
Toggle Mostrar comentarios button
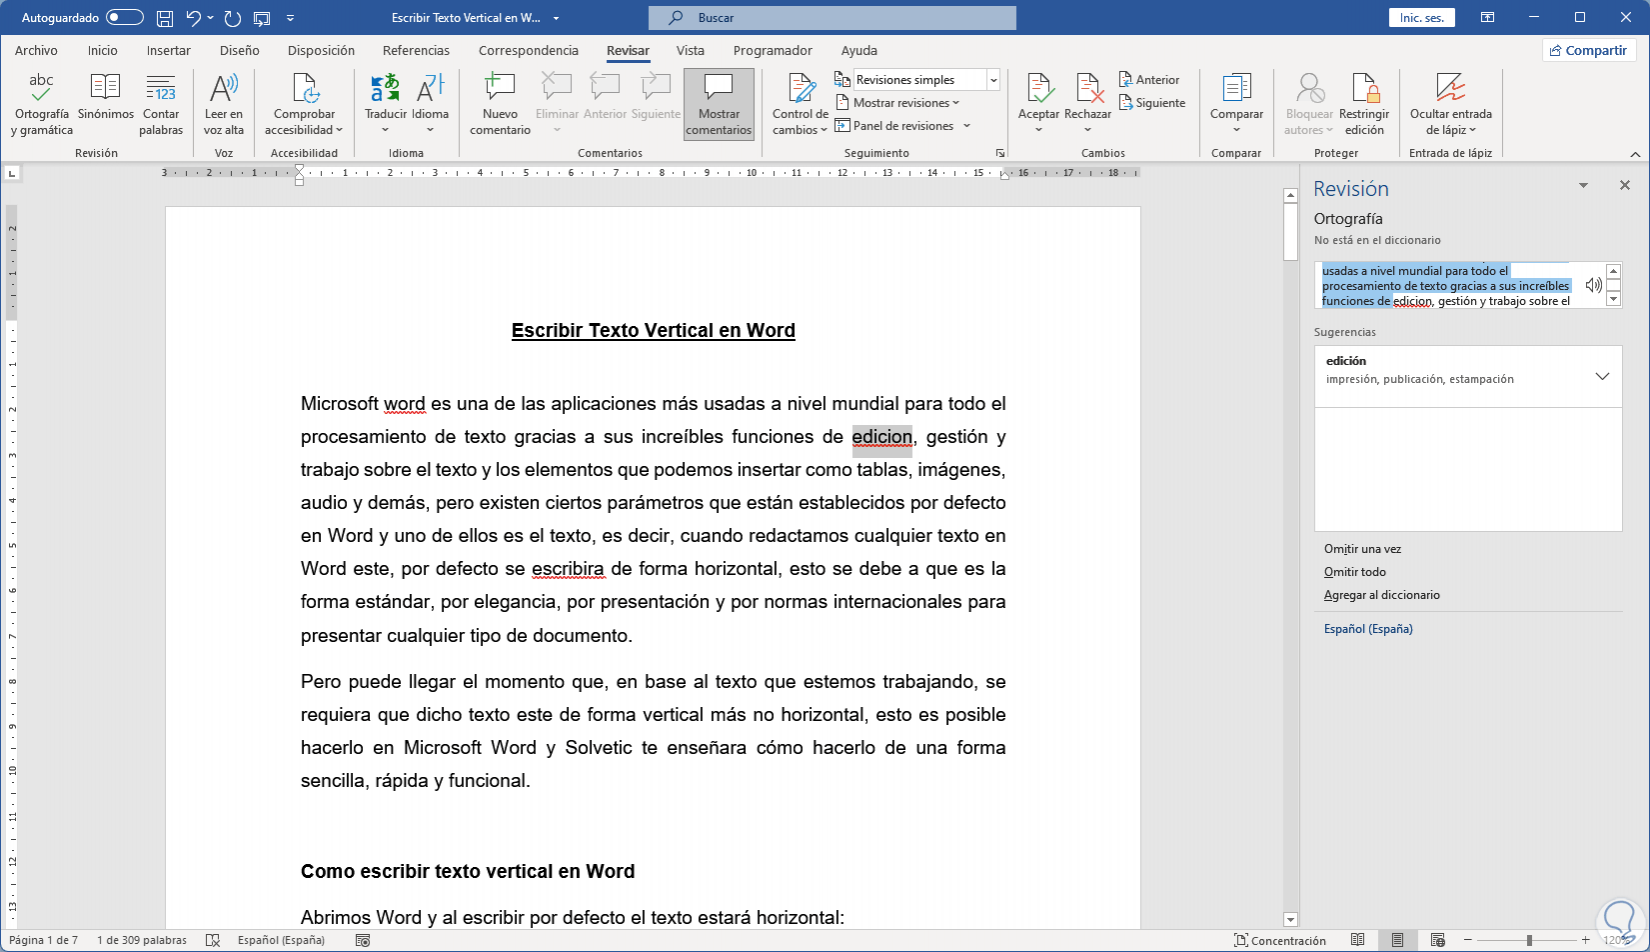tap(718, 104)
